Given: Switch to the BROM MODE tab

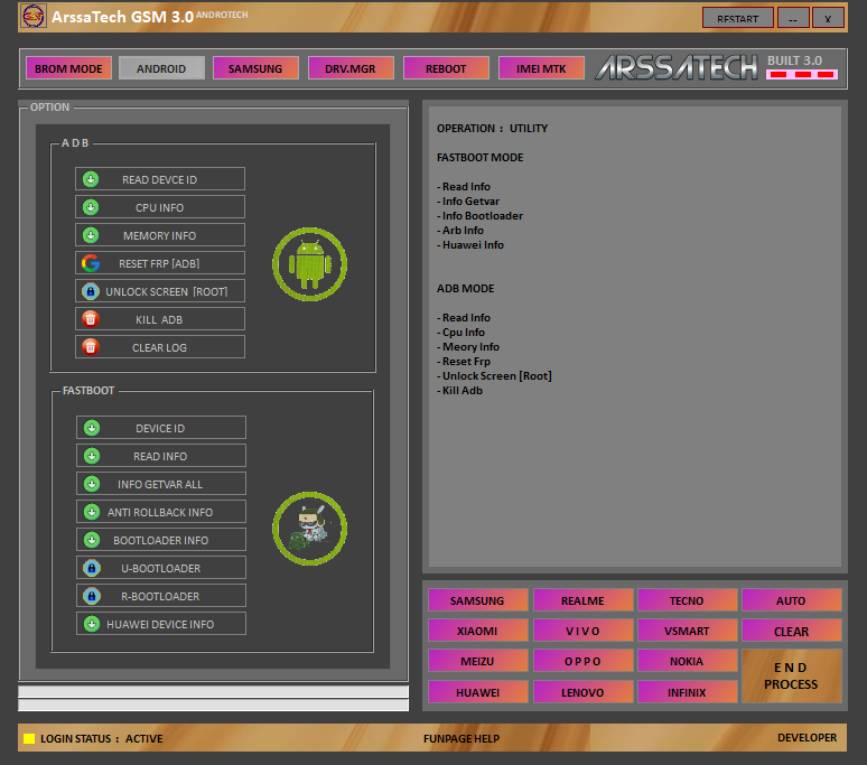Looking at the screenshot, I should click(69, 69).
